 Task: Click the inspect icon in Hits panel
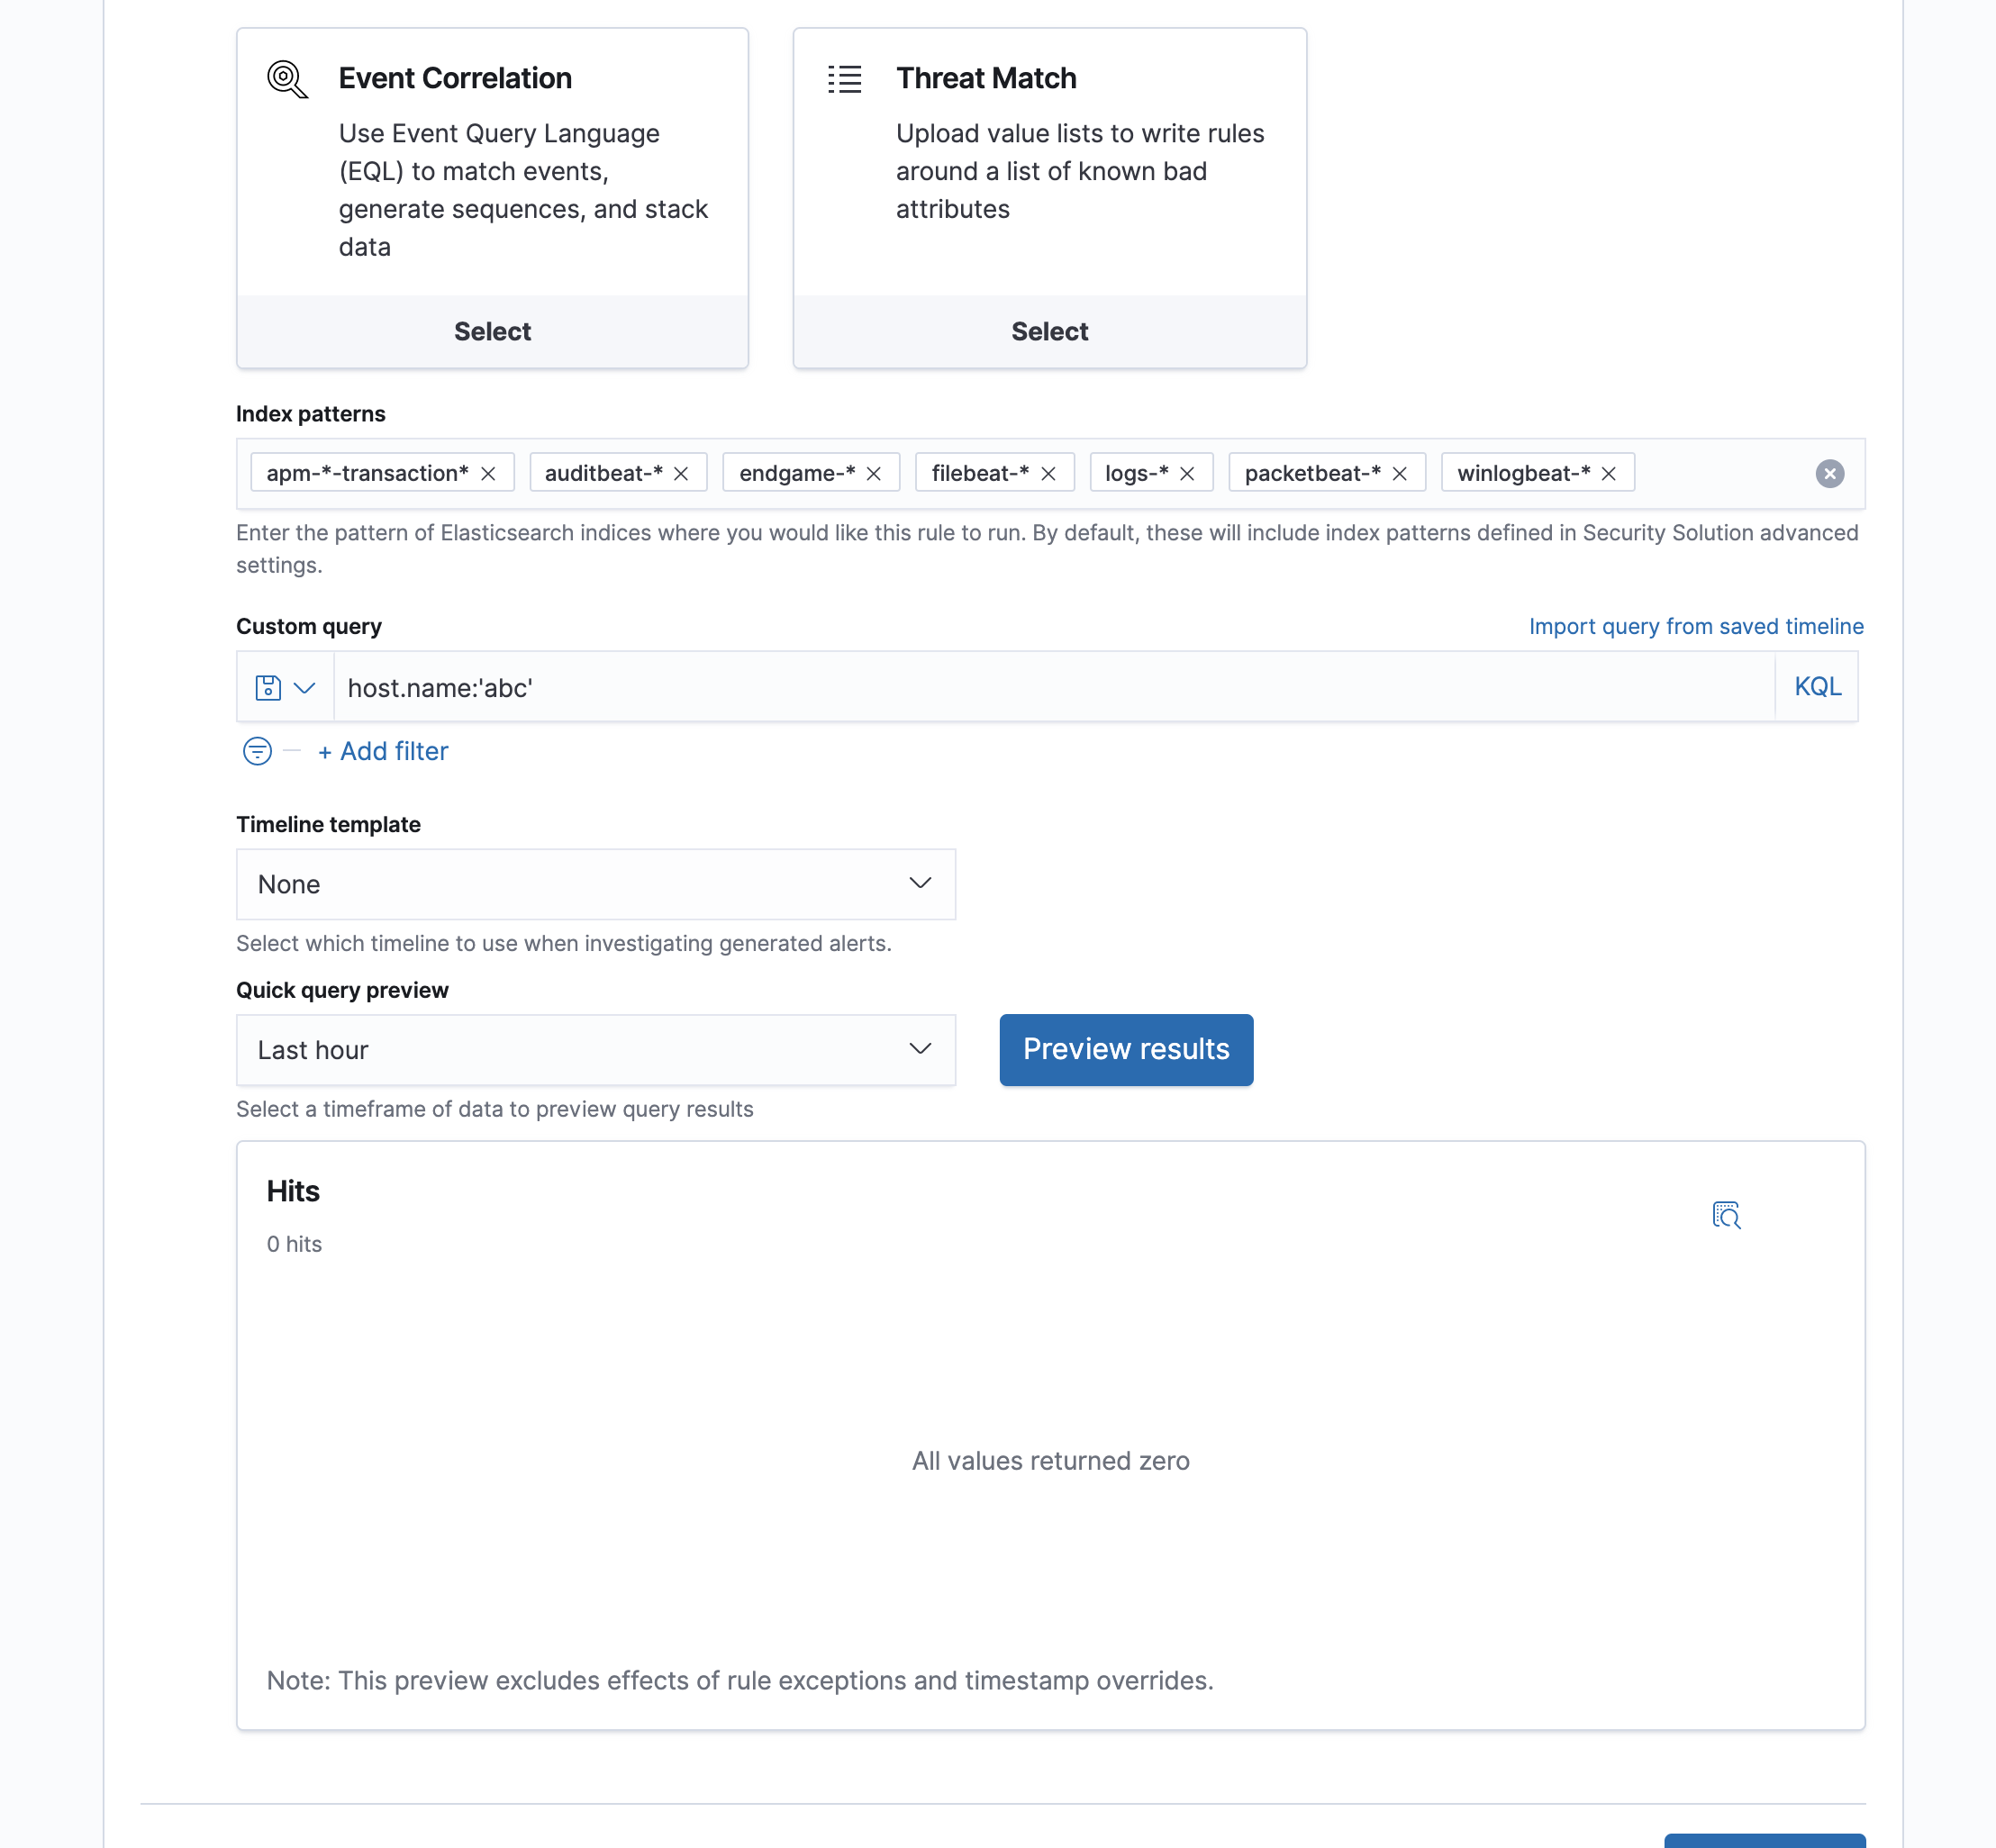point(1726,1215)
